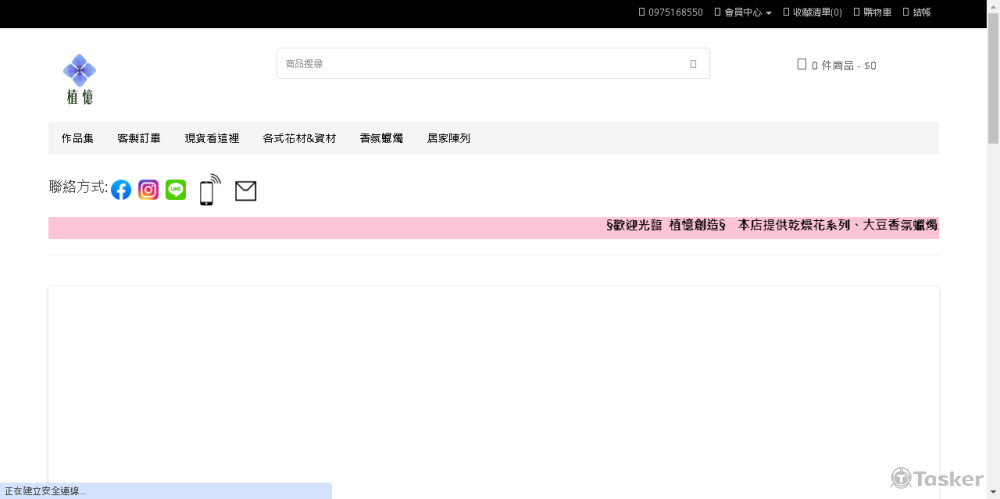Select the 香氛蠟燭 menu item
This screenshot has height=499, width=1000.
pos(381,139)
